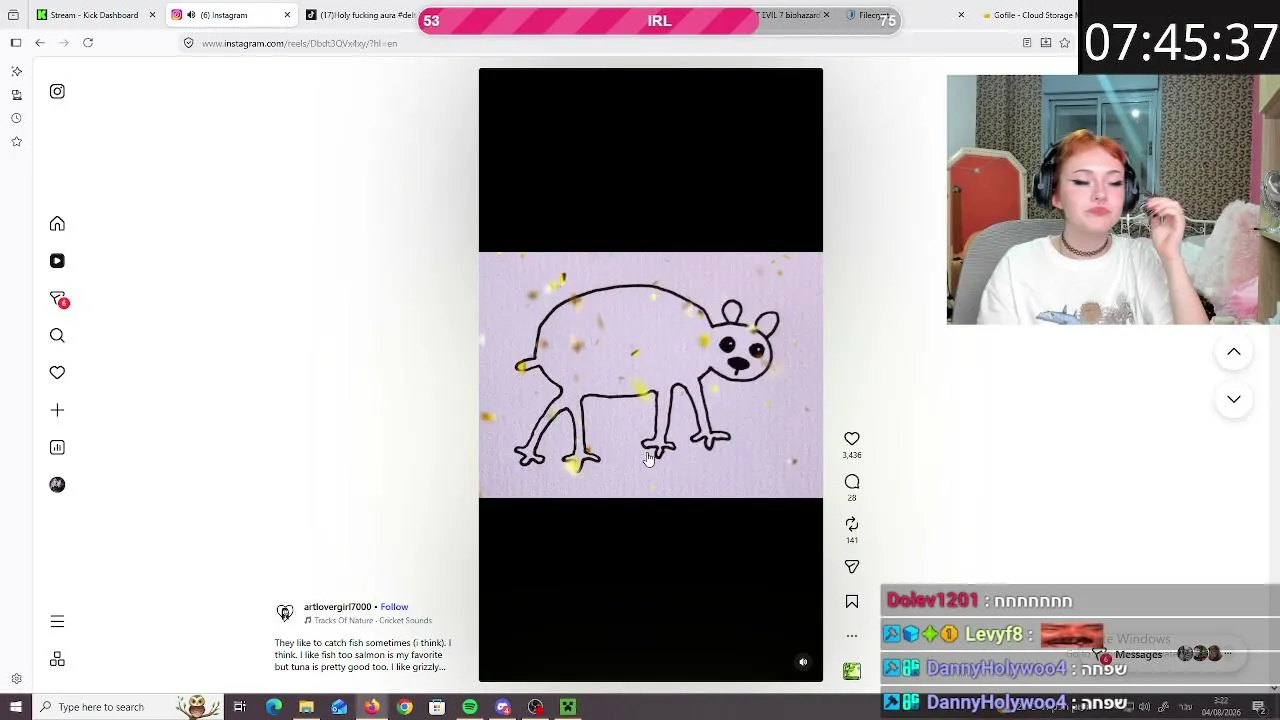1280x720 pixels.
Task: Open Google Chrome from taskbar
Action: pos(404,707)
